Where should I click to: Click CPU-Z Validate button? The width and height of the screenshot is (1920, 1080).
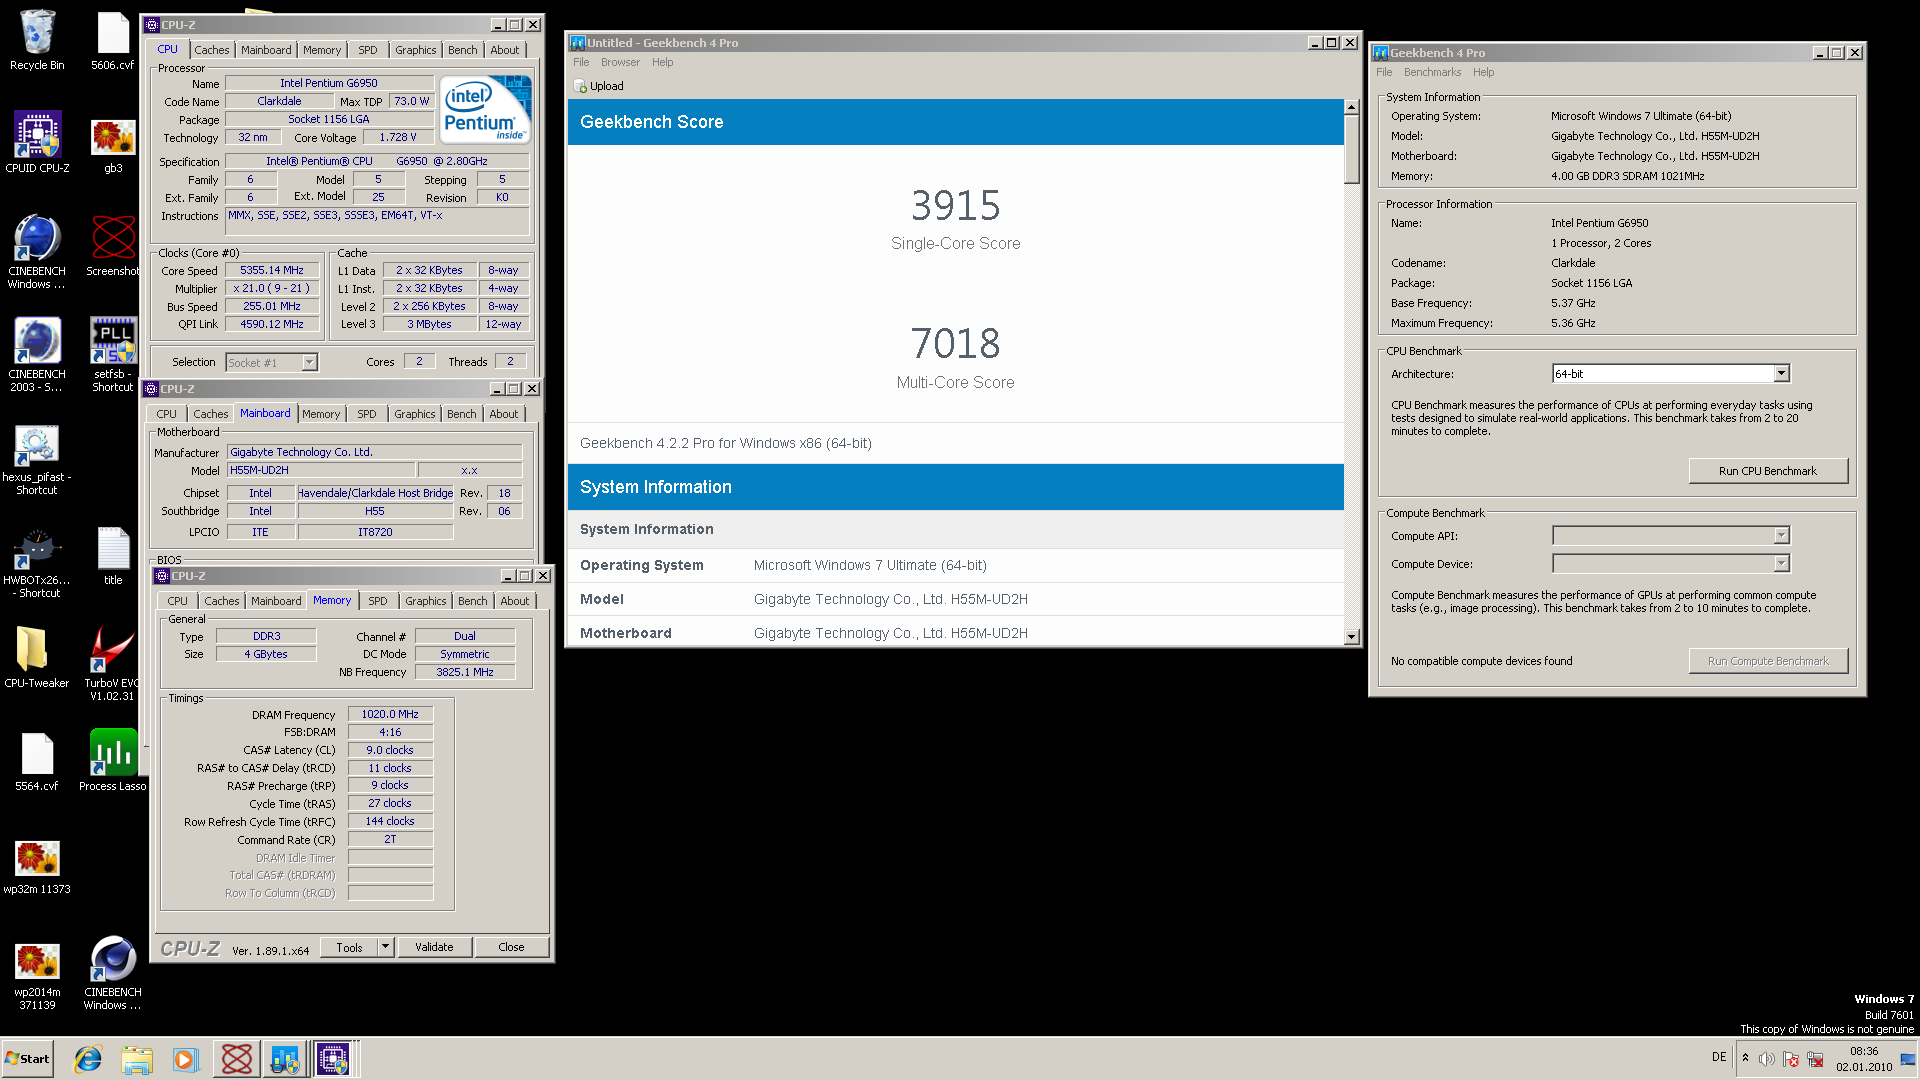click(x=434, y=947)
